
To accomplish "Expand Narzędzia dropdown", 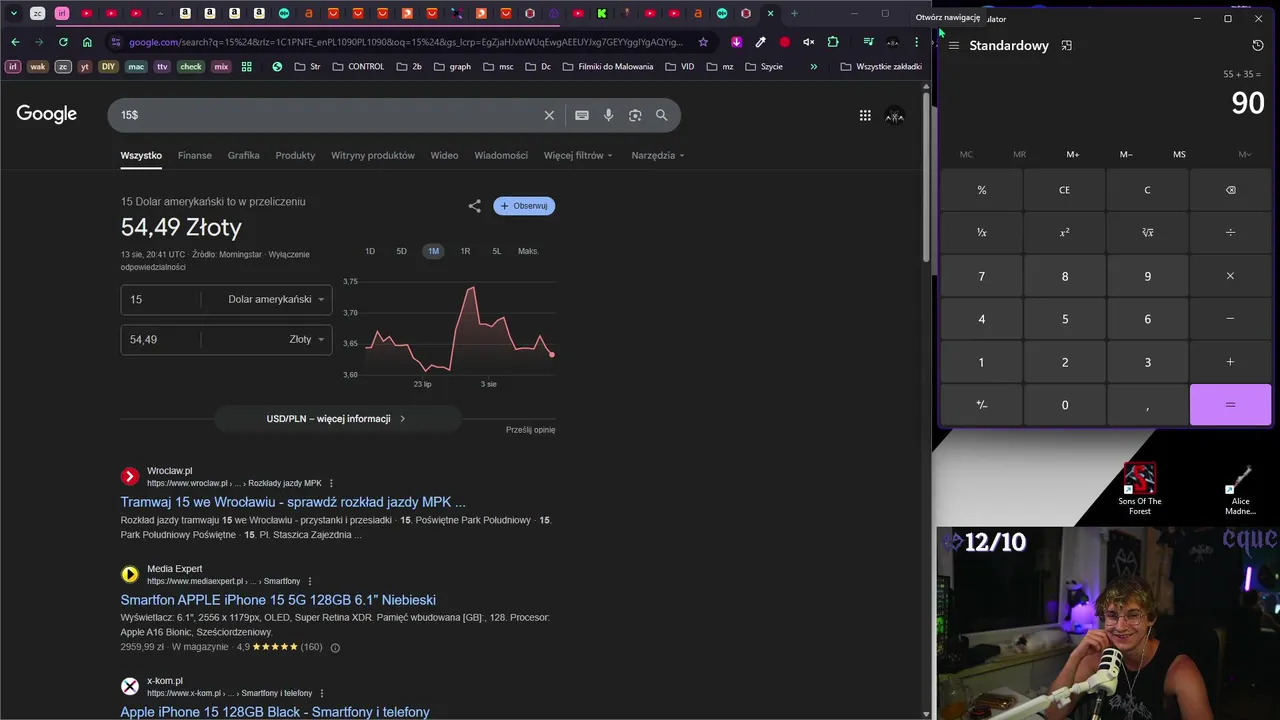I will [x=658, y=155].
